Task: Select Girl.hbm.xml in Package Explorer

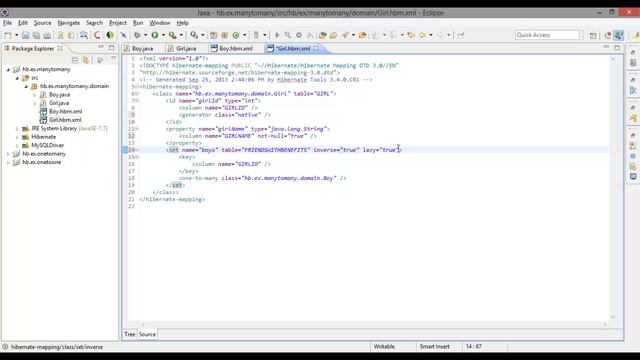Action: [x=65, y=120]
